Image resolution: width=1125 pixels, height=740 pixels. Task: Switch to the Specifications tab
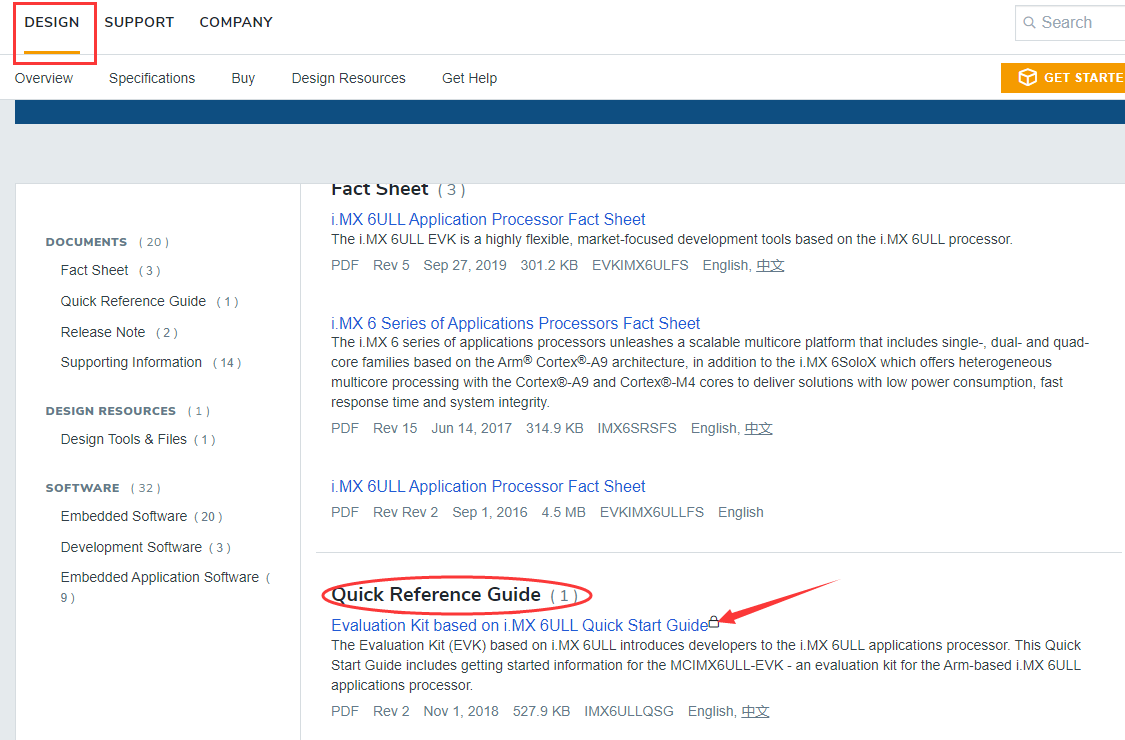pos(152,78)
